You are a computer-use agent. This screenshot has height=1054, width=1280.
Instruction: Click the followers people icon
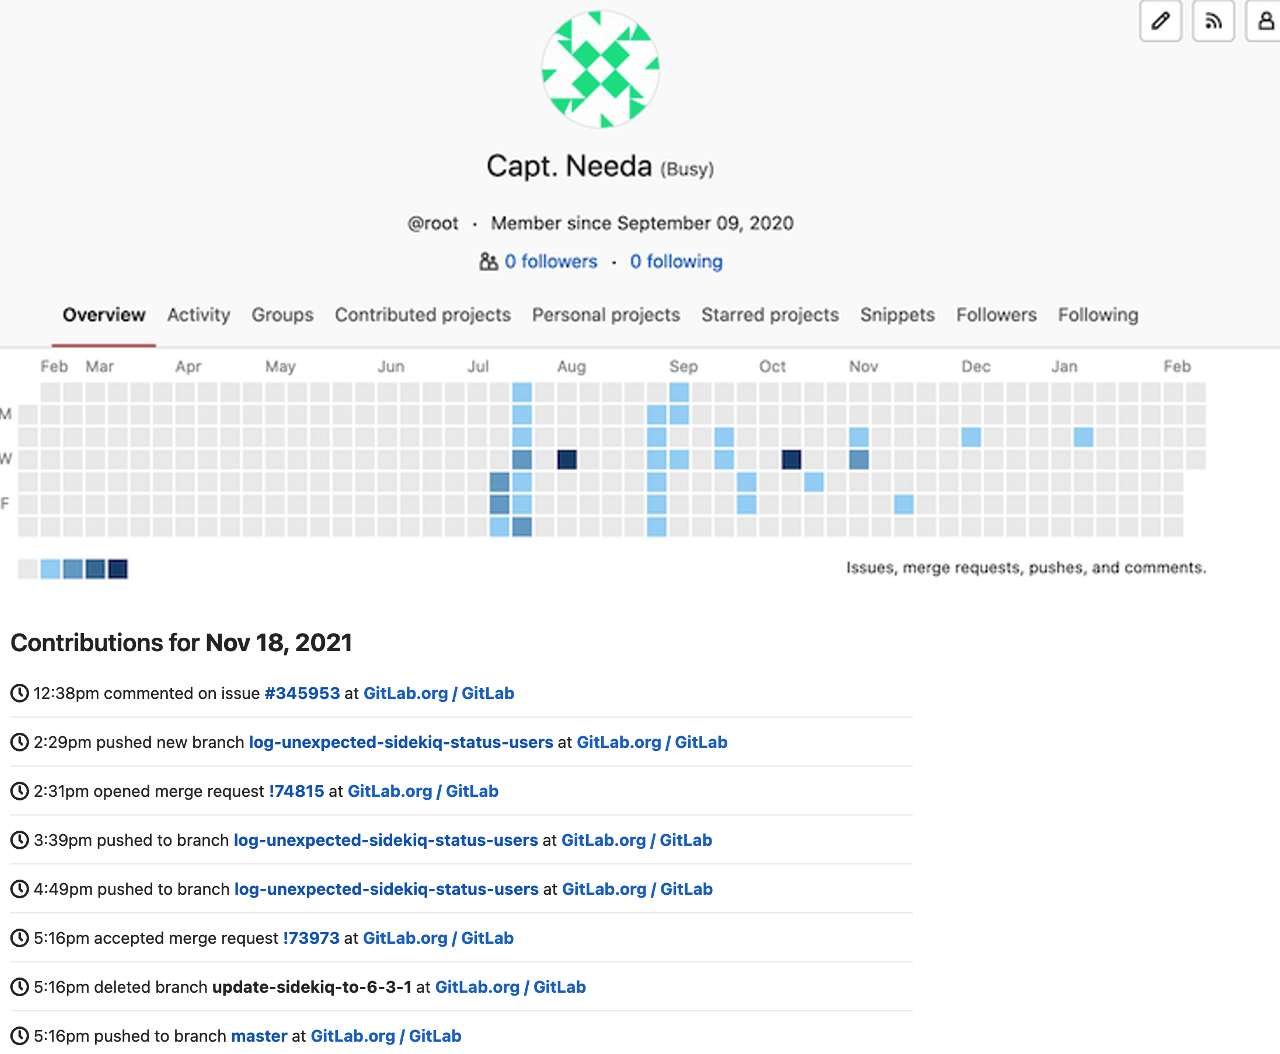(488, 262)
